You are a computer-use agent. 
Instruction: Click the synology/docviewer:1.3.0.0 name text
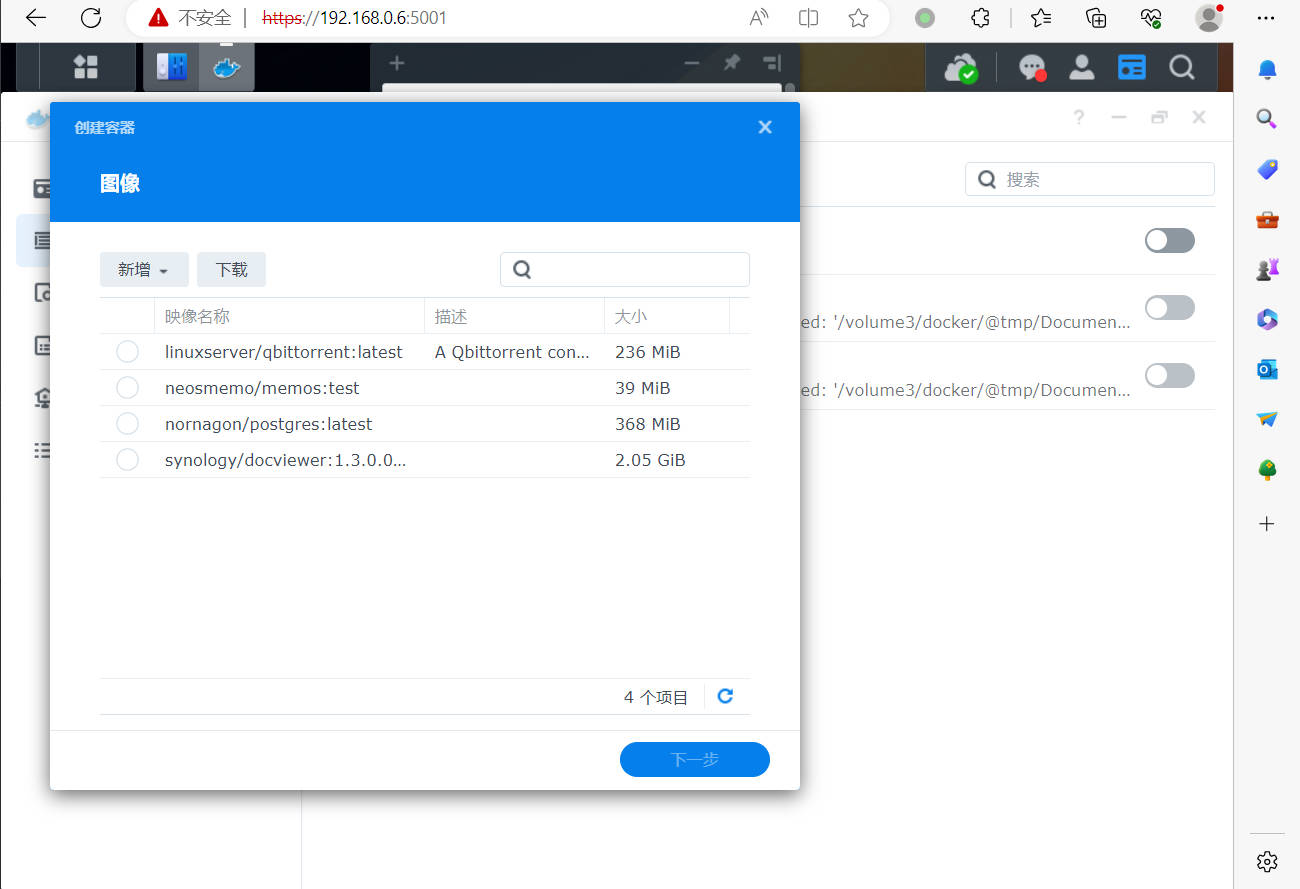[286, 460]
